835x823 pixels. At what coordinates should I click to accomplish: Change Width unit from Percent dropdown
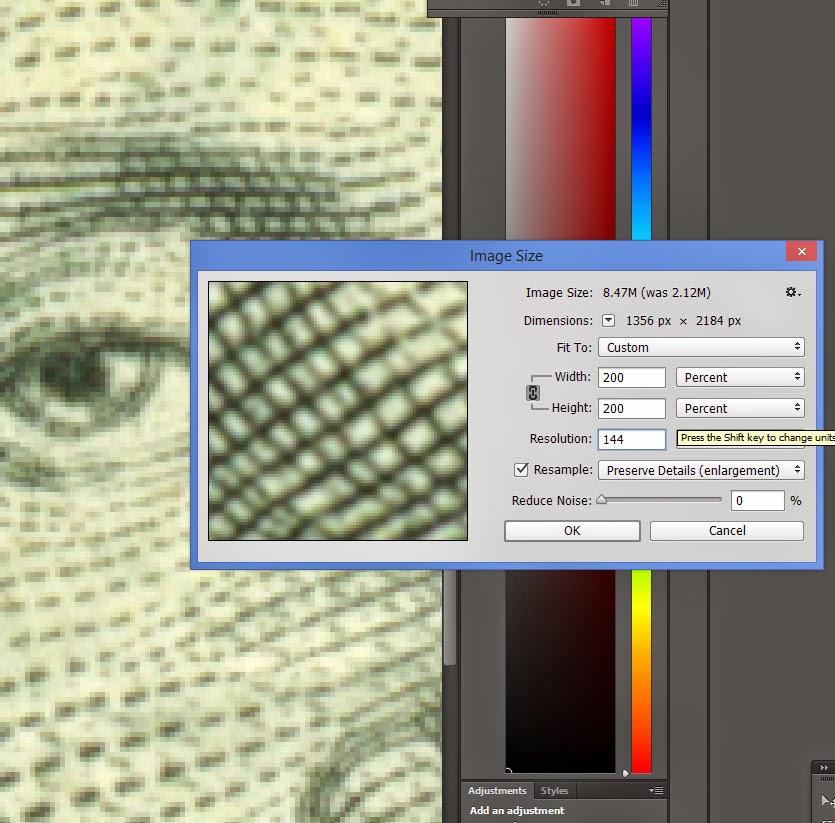pos(740,377)
